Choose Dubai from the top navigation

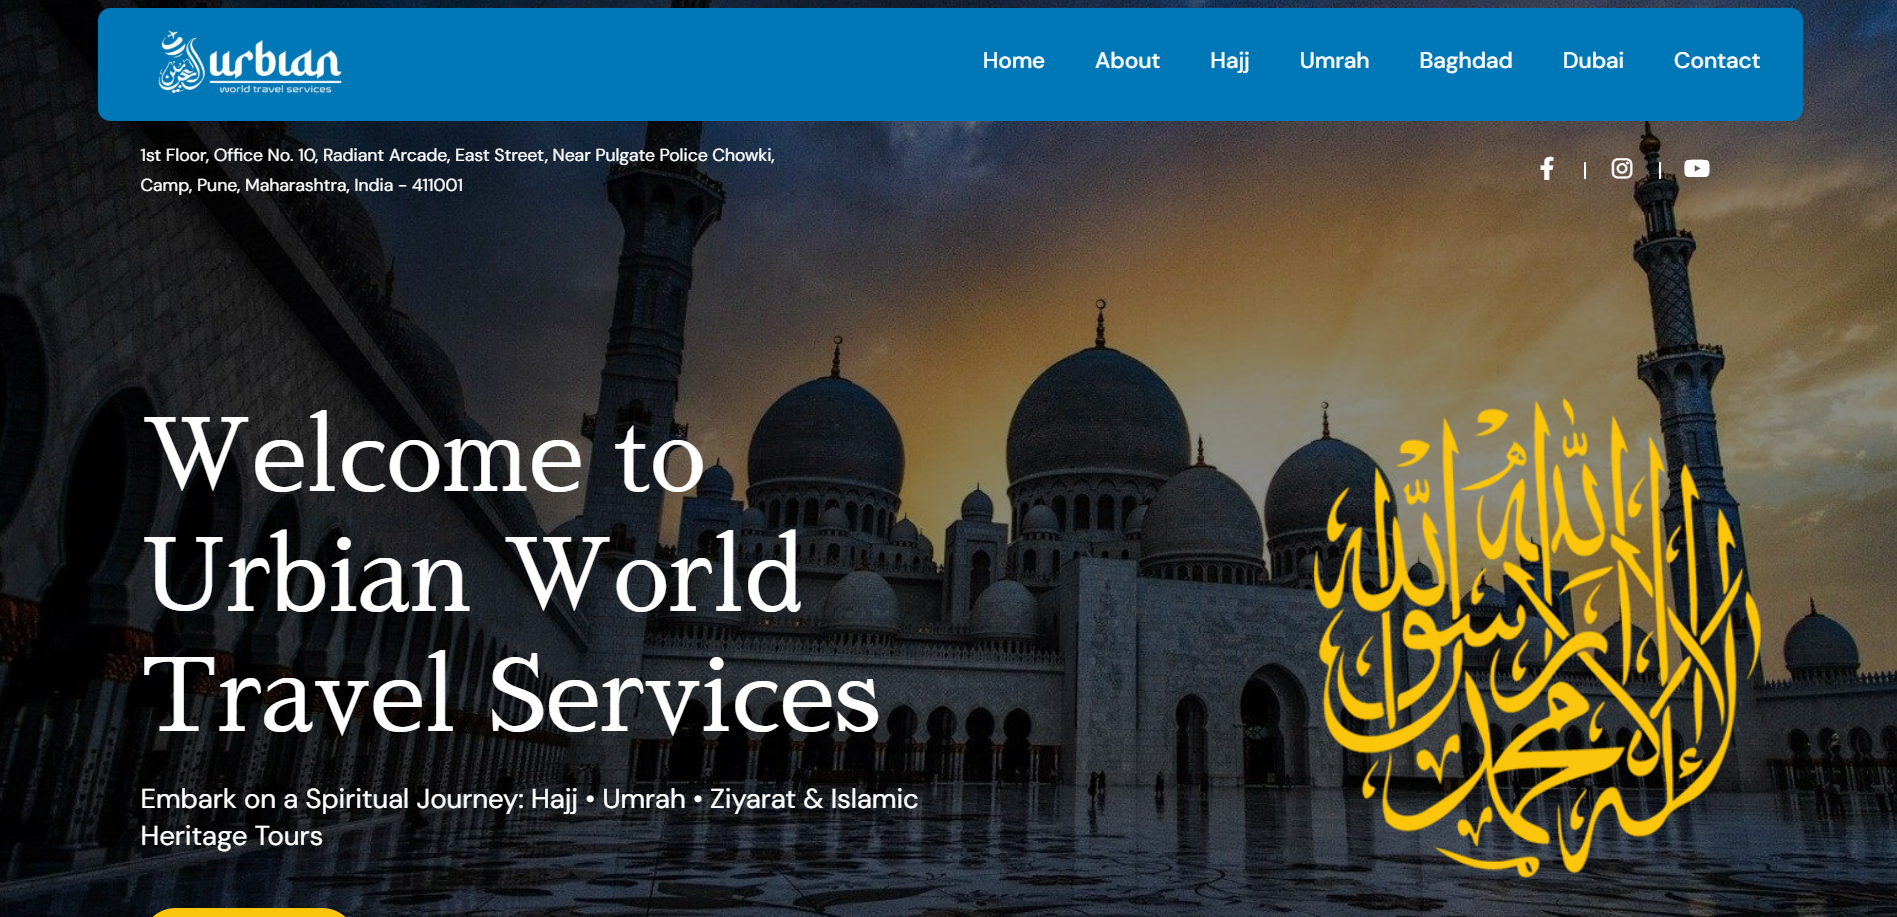1592,61
